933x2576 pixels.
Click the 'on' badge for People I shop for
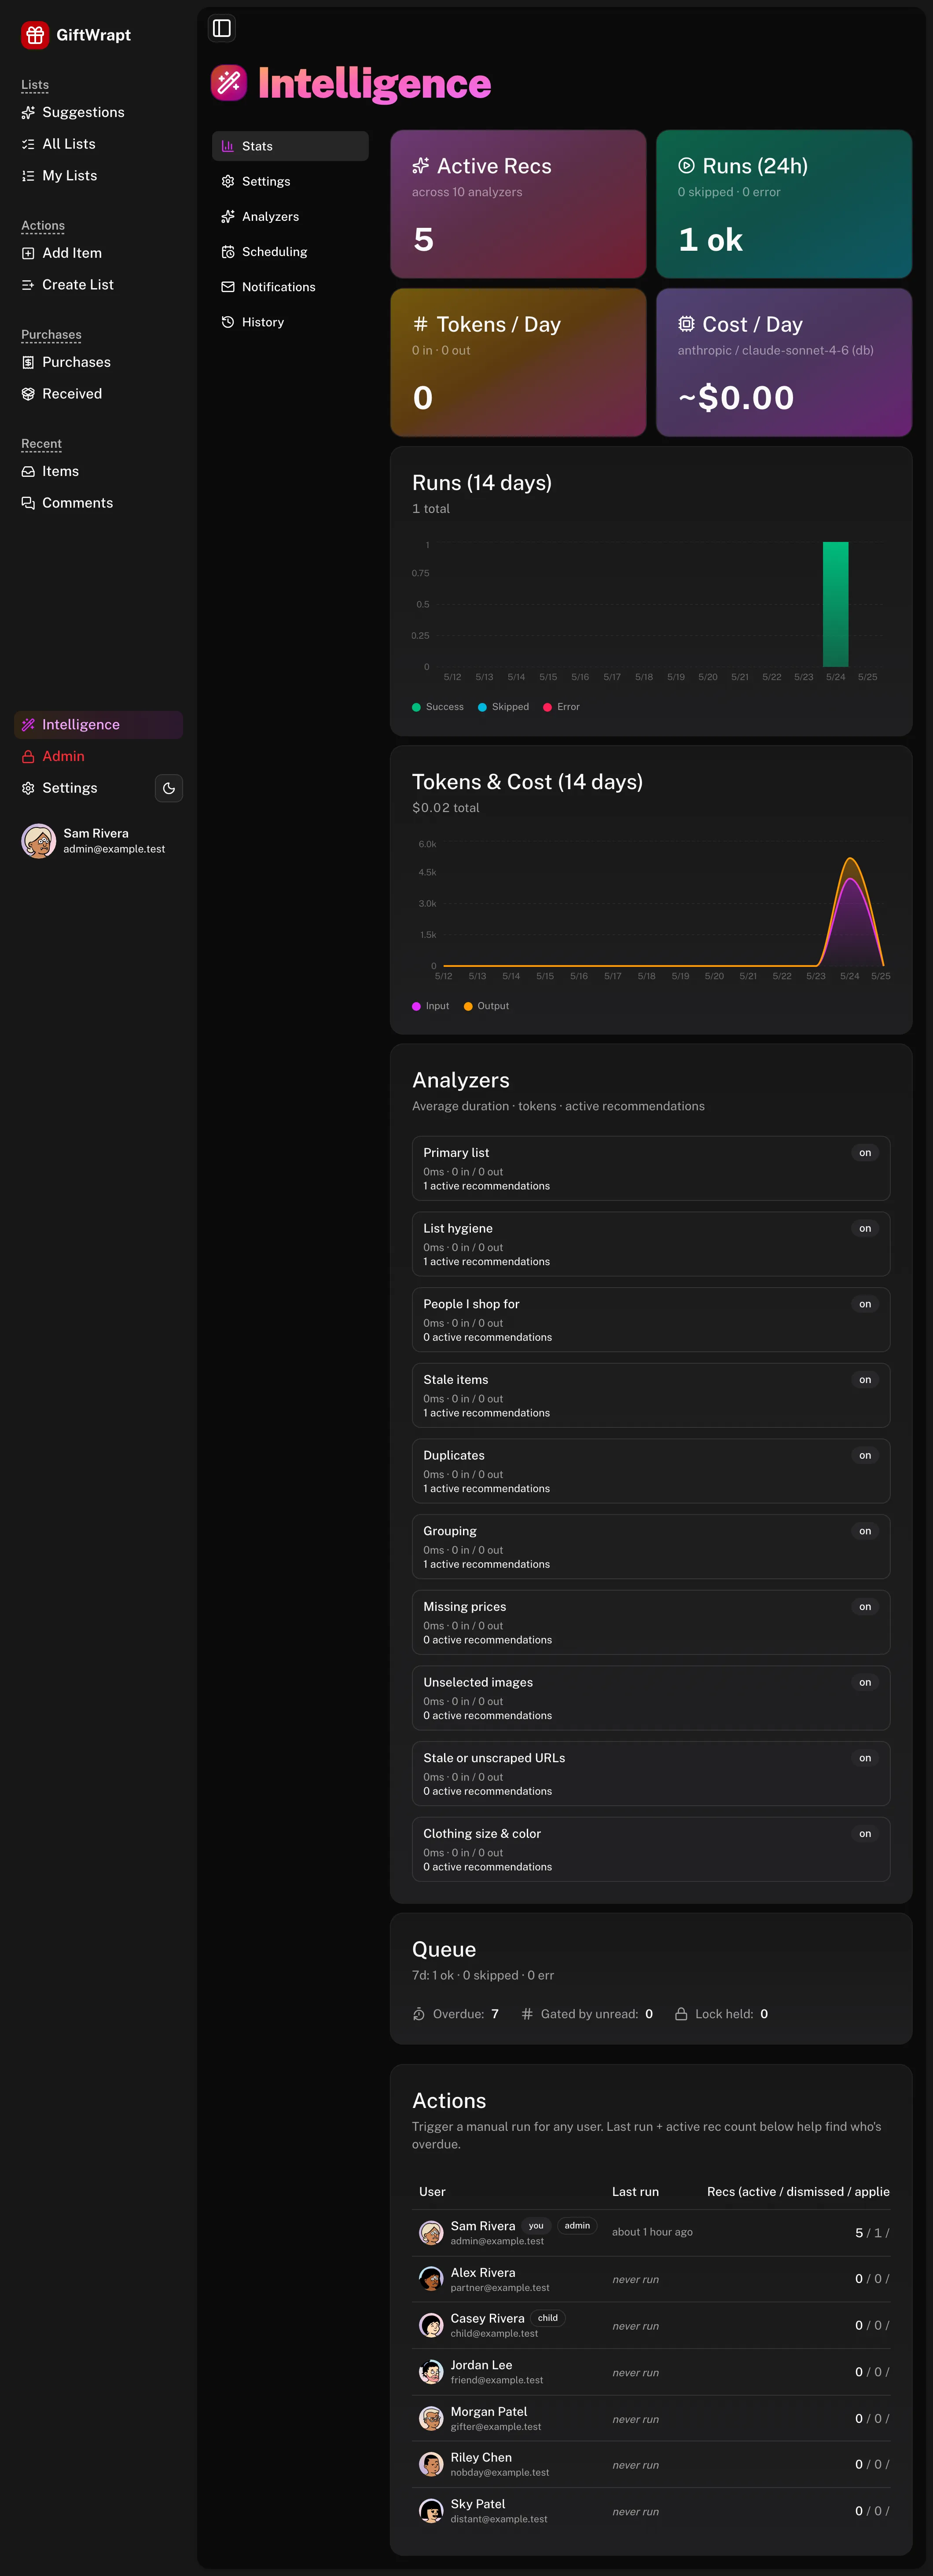(865, 1304)
